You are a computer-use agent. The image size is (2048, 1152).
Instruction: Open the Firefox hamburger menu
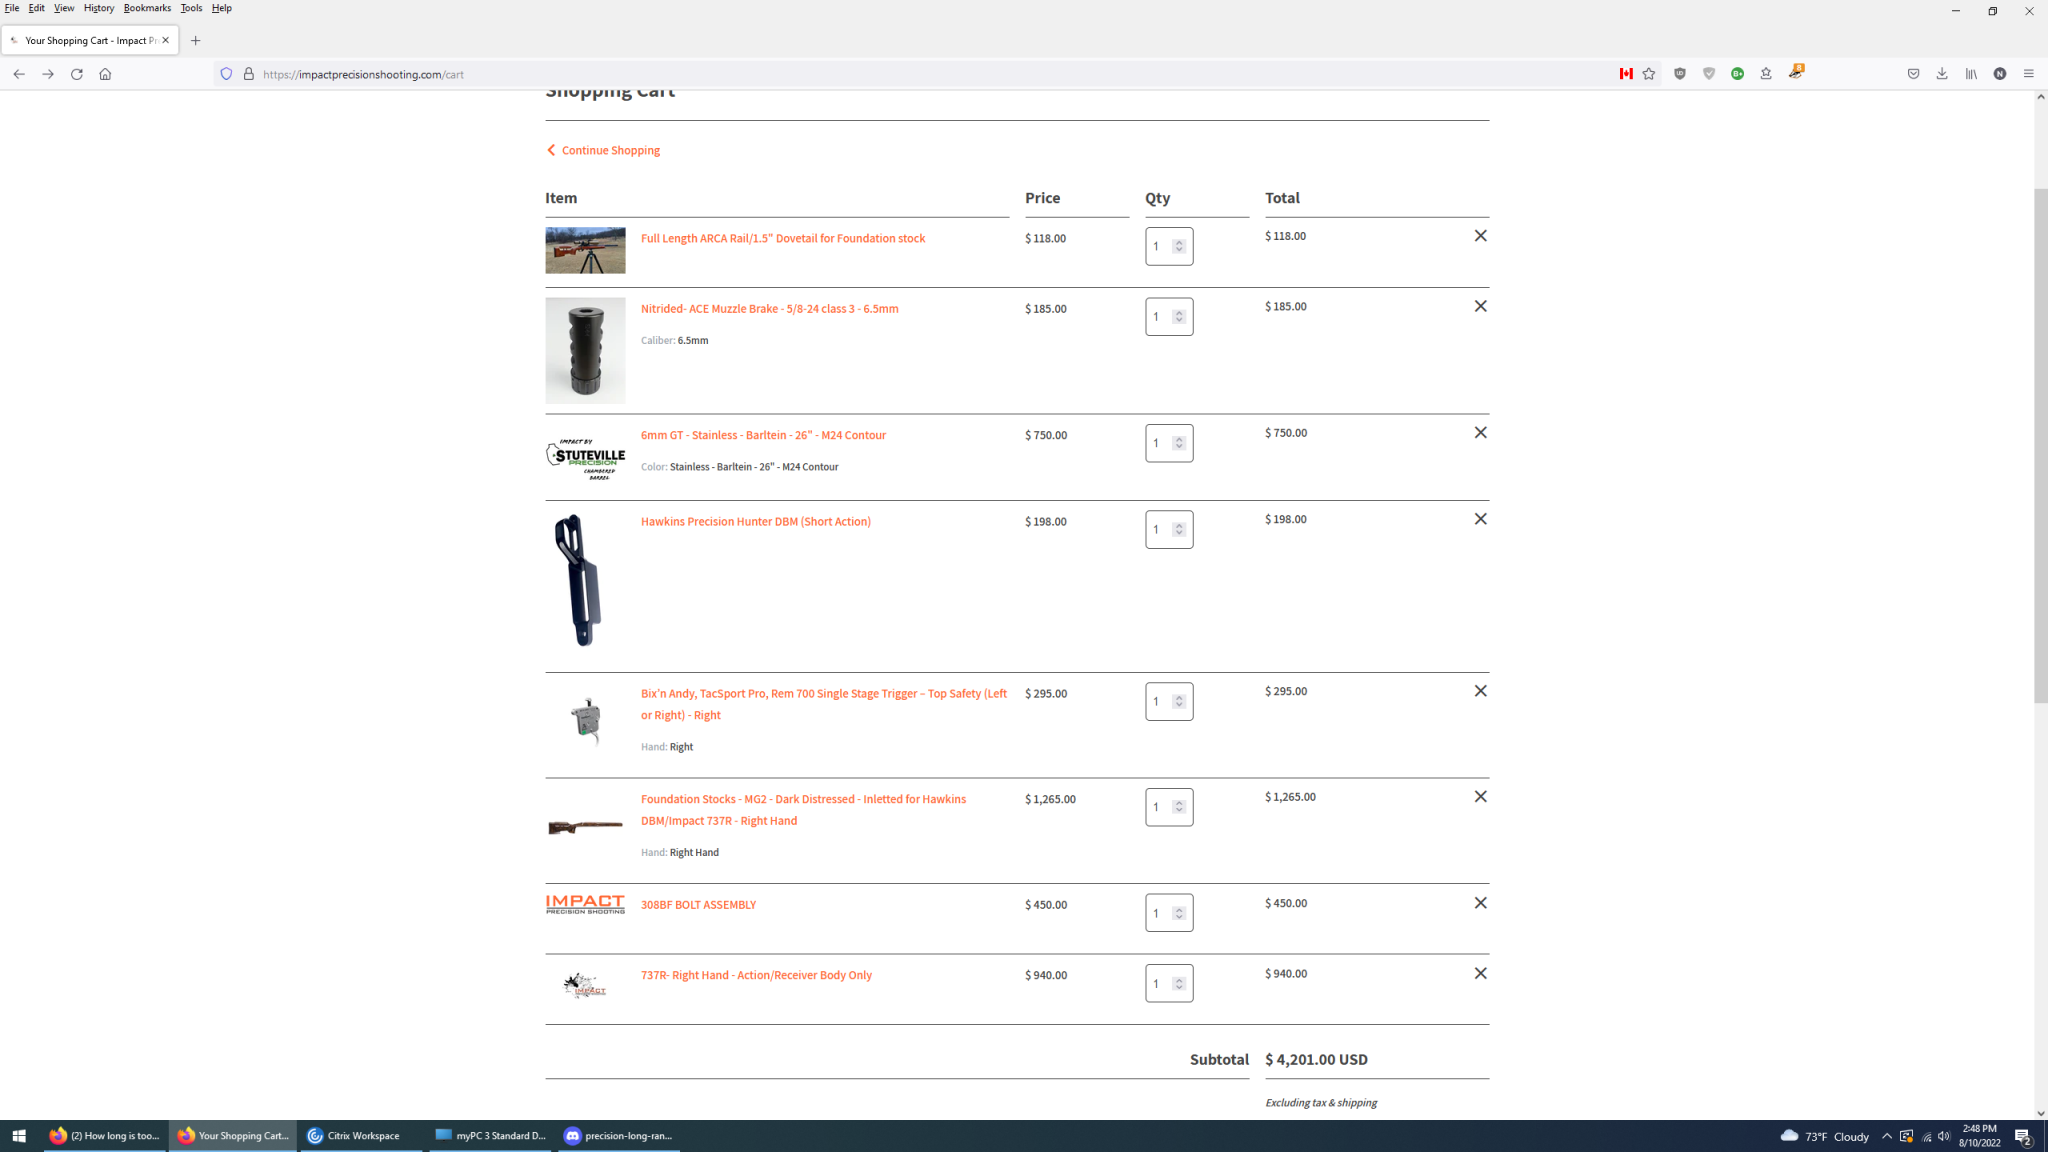tap(2029, 74)
